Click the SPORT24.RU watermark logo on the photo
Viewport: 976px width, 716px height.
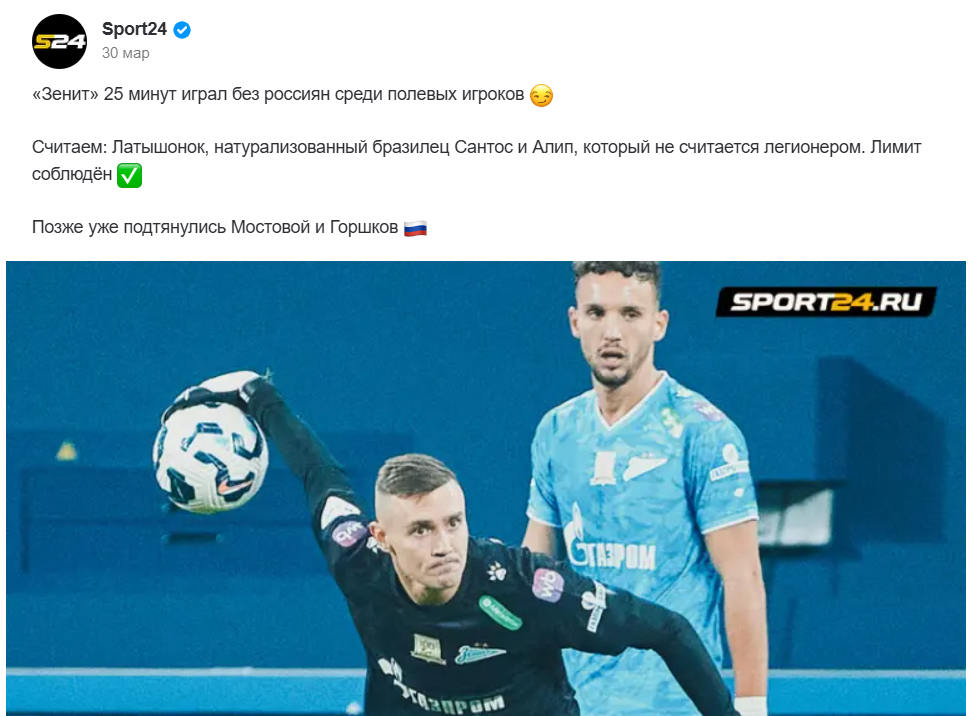pyautogui.click(x=826, y=302)
